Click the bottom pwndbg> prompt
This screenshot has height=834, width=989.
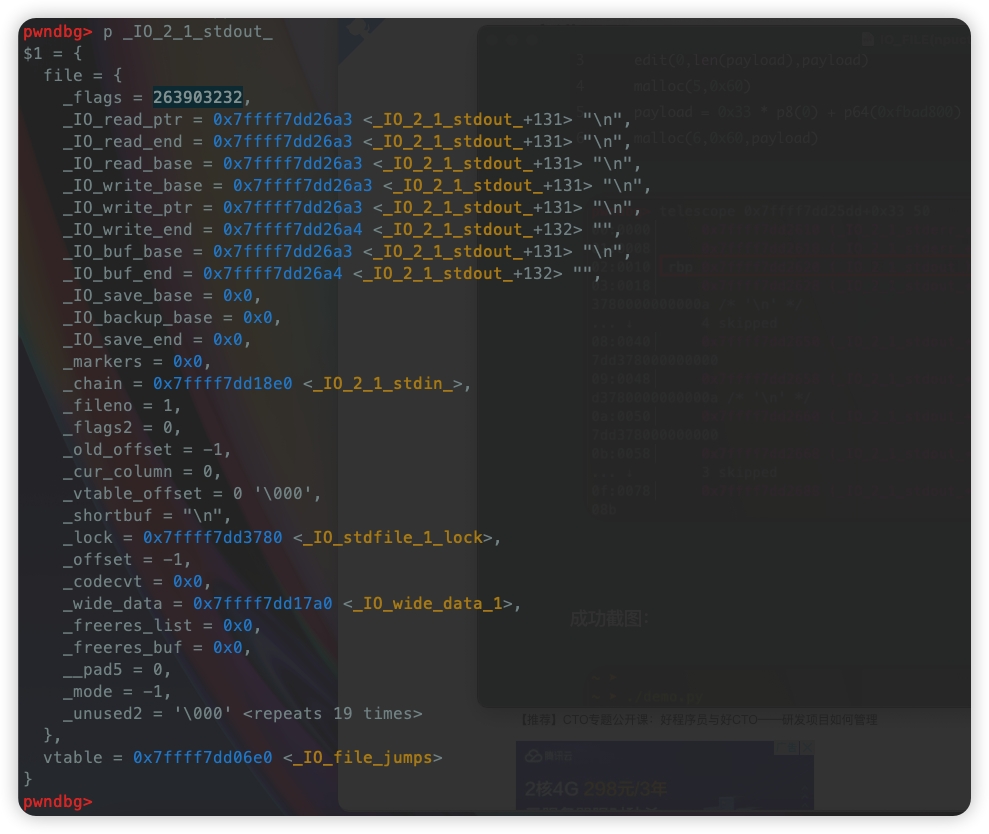[x=57, y=801]
